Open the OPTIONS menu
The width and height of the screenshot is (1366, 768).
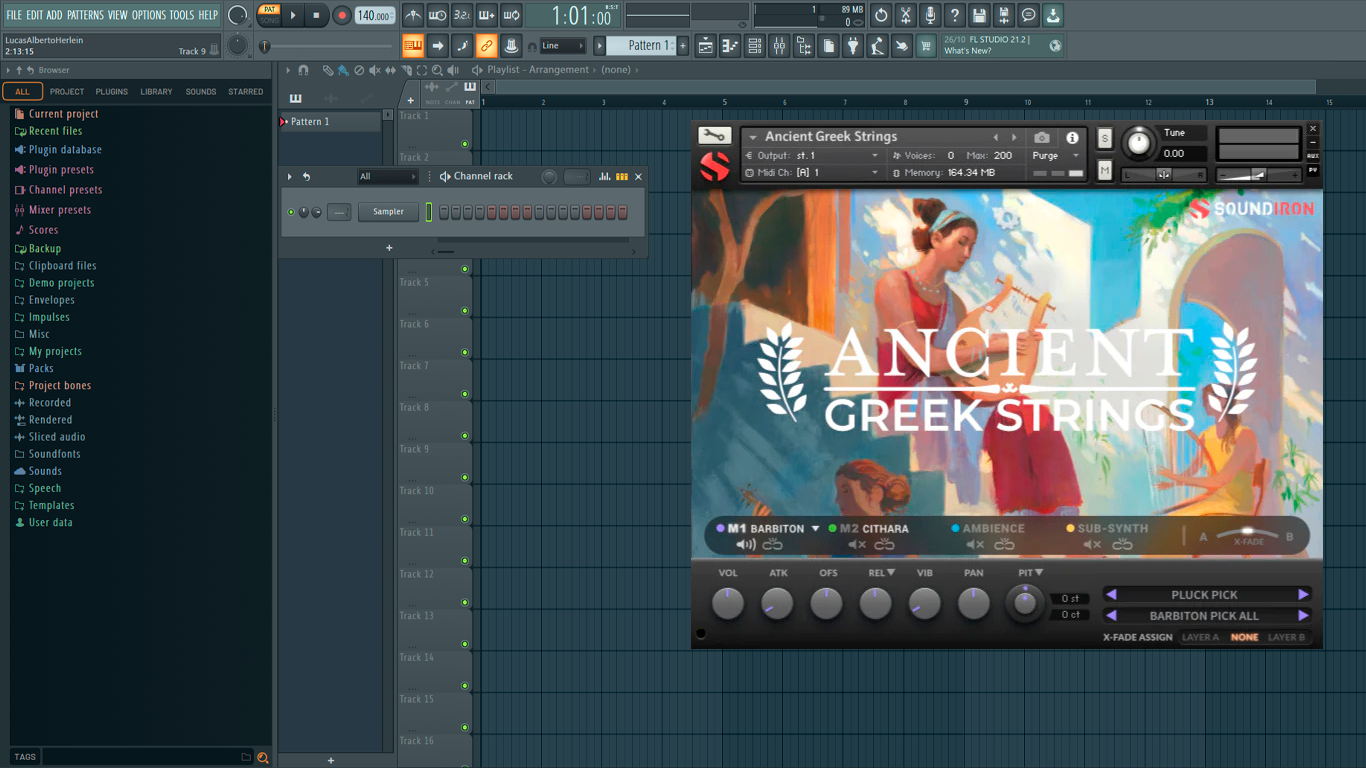point(149,15)
